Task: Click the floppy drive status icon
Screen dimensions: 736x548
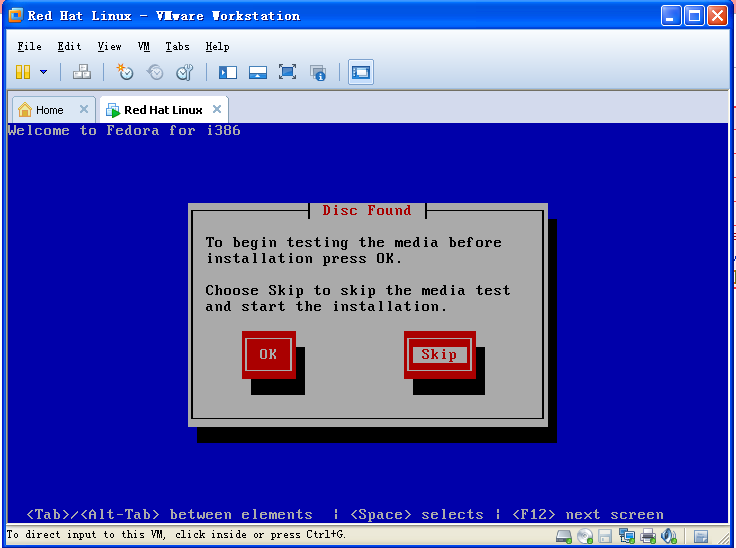Action: (605, 536)
